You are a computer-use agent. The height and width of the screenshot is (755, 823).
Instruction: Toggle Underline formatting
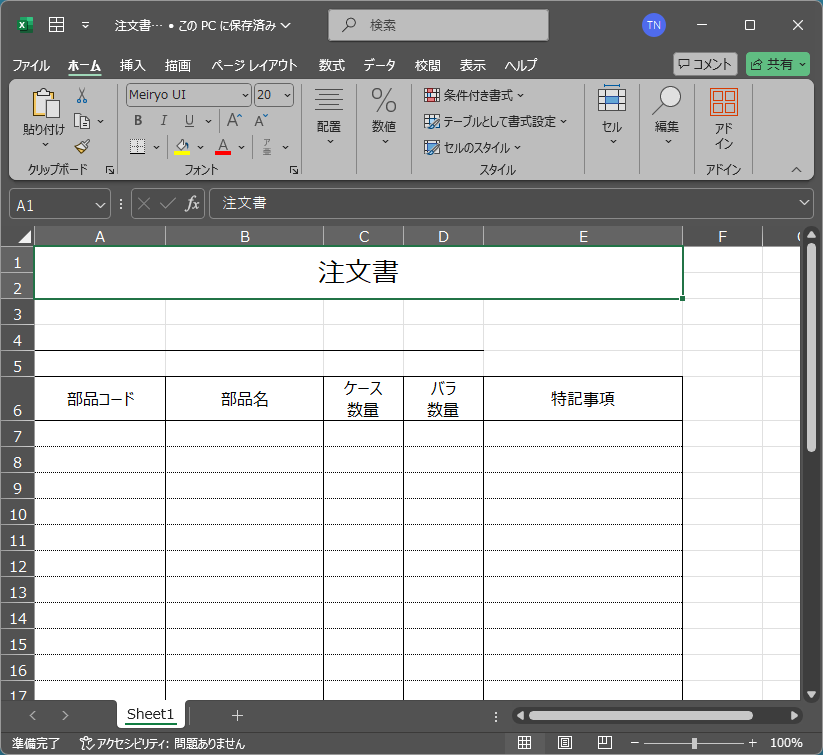[189, 121]
